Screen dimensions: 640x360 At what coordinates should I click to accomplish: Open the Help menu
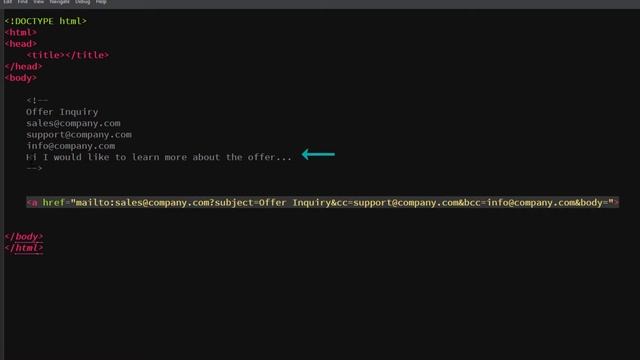coord(101,2)
